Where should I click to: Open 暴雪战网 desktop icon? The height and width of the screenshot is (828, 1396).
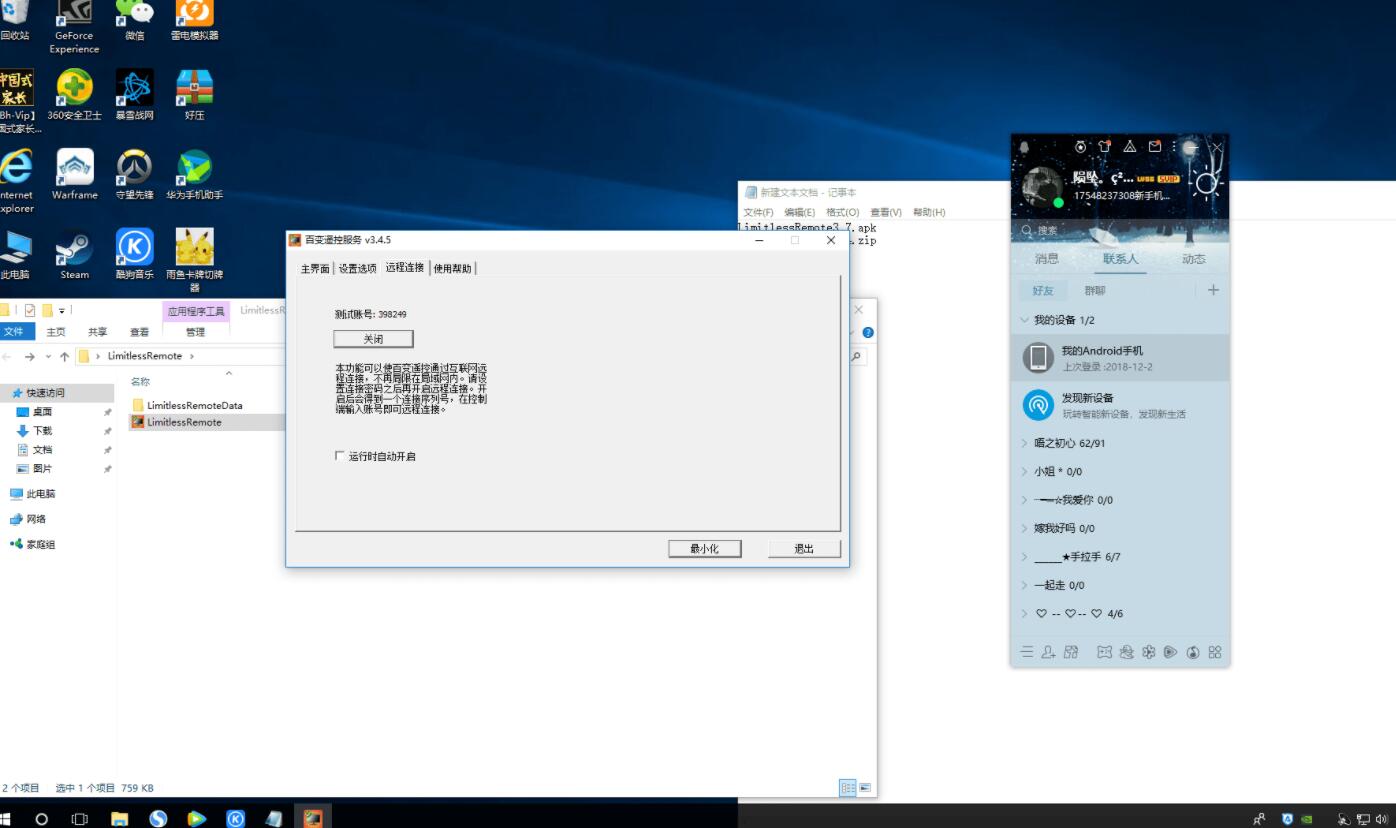pos(134,94)
